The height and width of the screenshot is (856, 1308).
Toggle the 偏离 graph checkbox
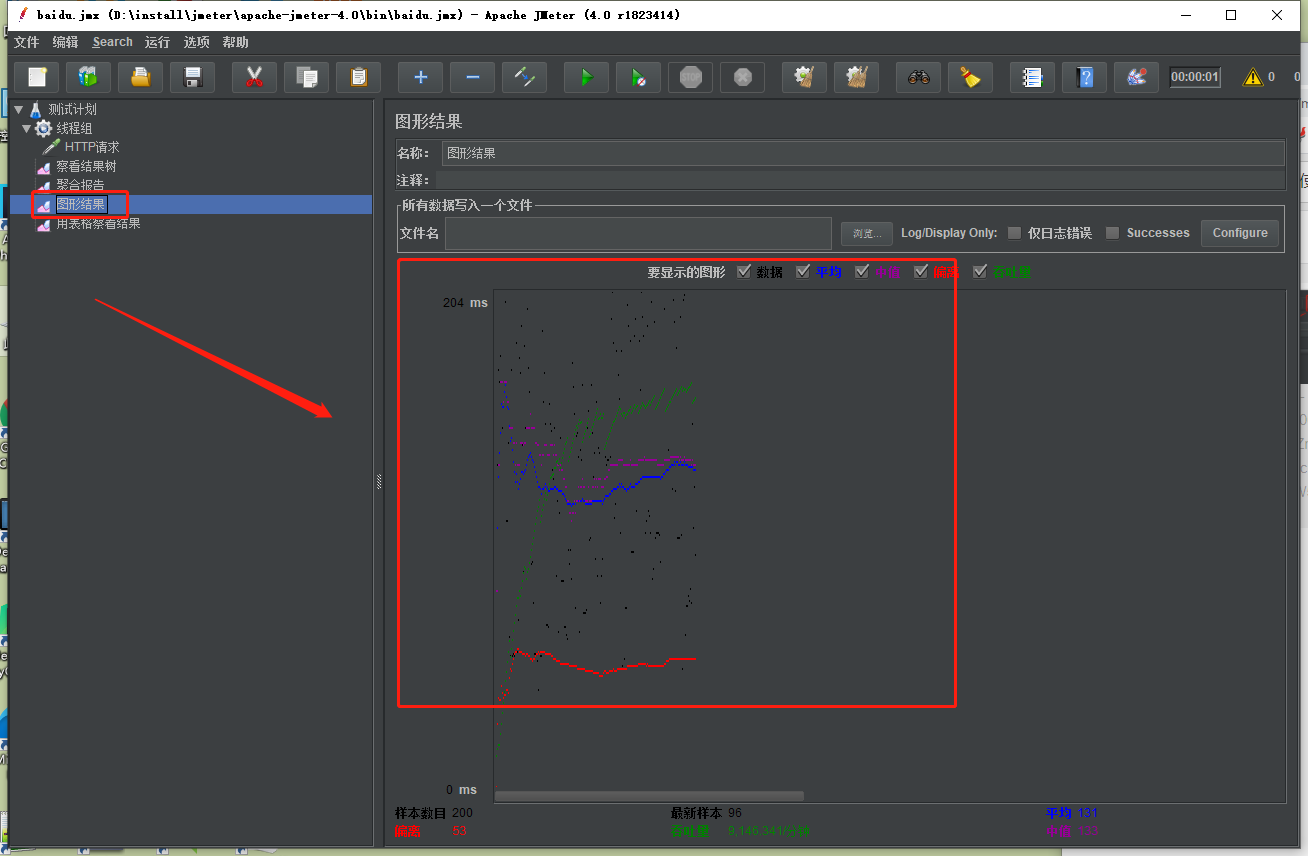pyautogui.click(x=921, y=271)
